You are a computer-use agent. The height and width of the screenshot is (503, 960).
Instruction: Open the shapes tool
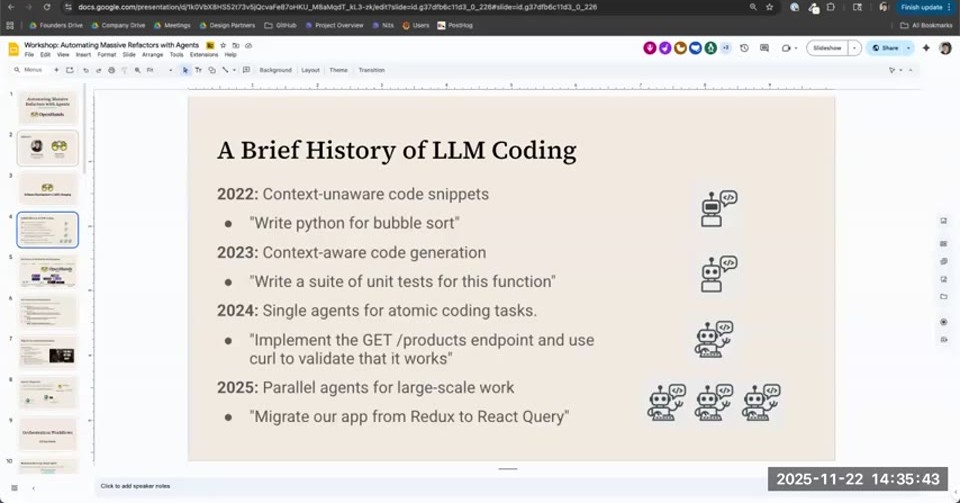(x=212, y=70)
